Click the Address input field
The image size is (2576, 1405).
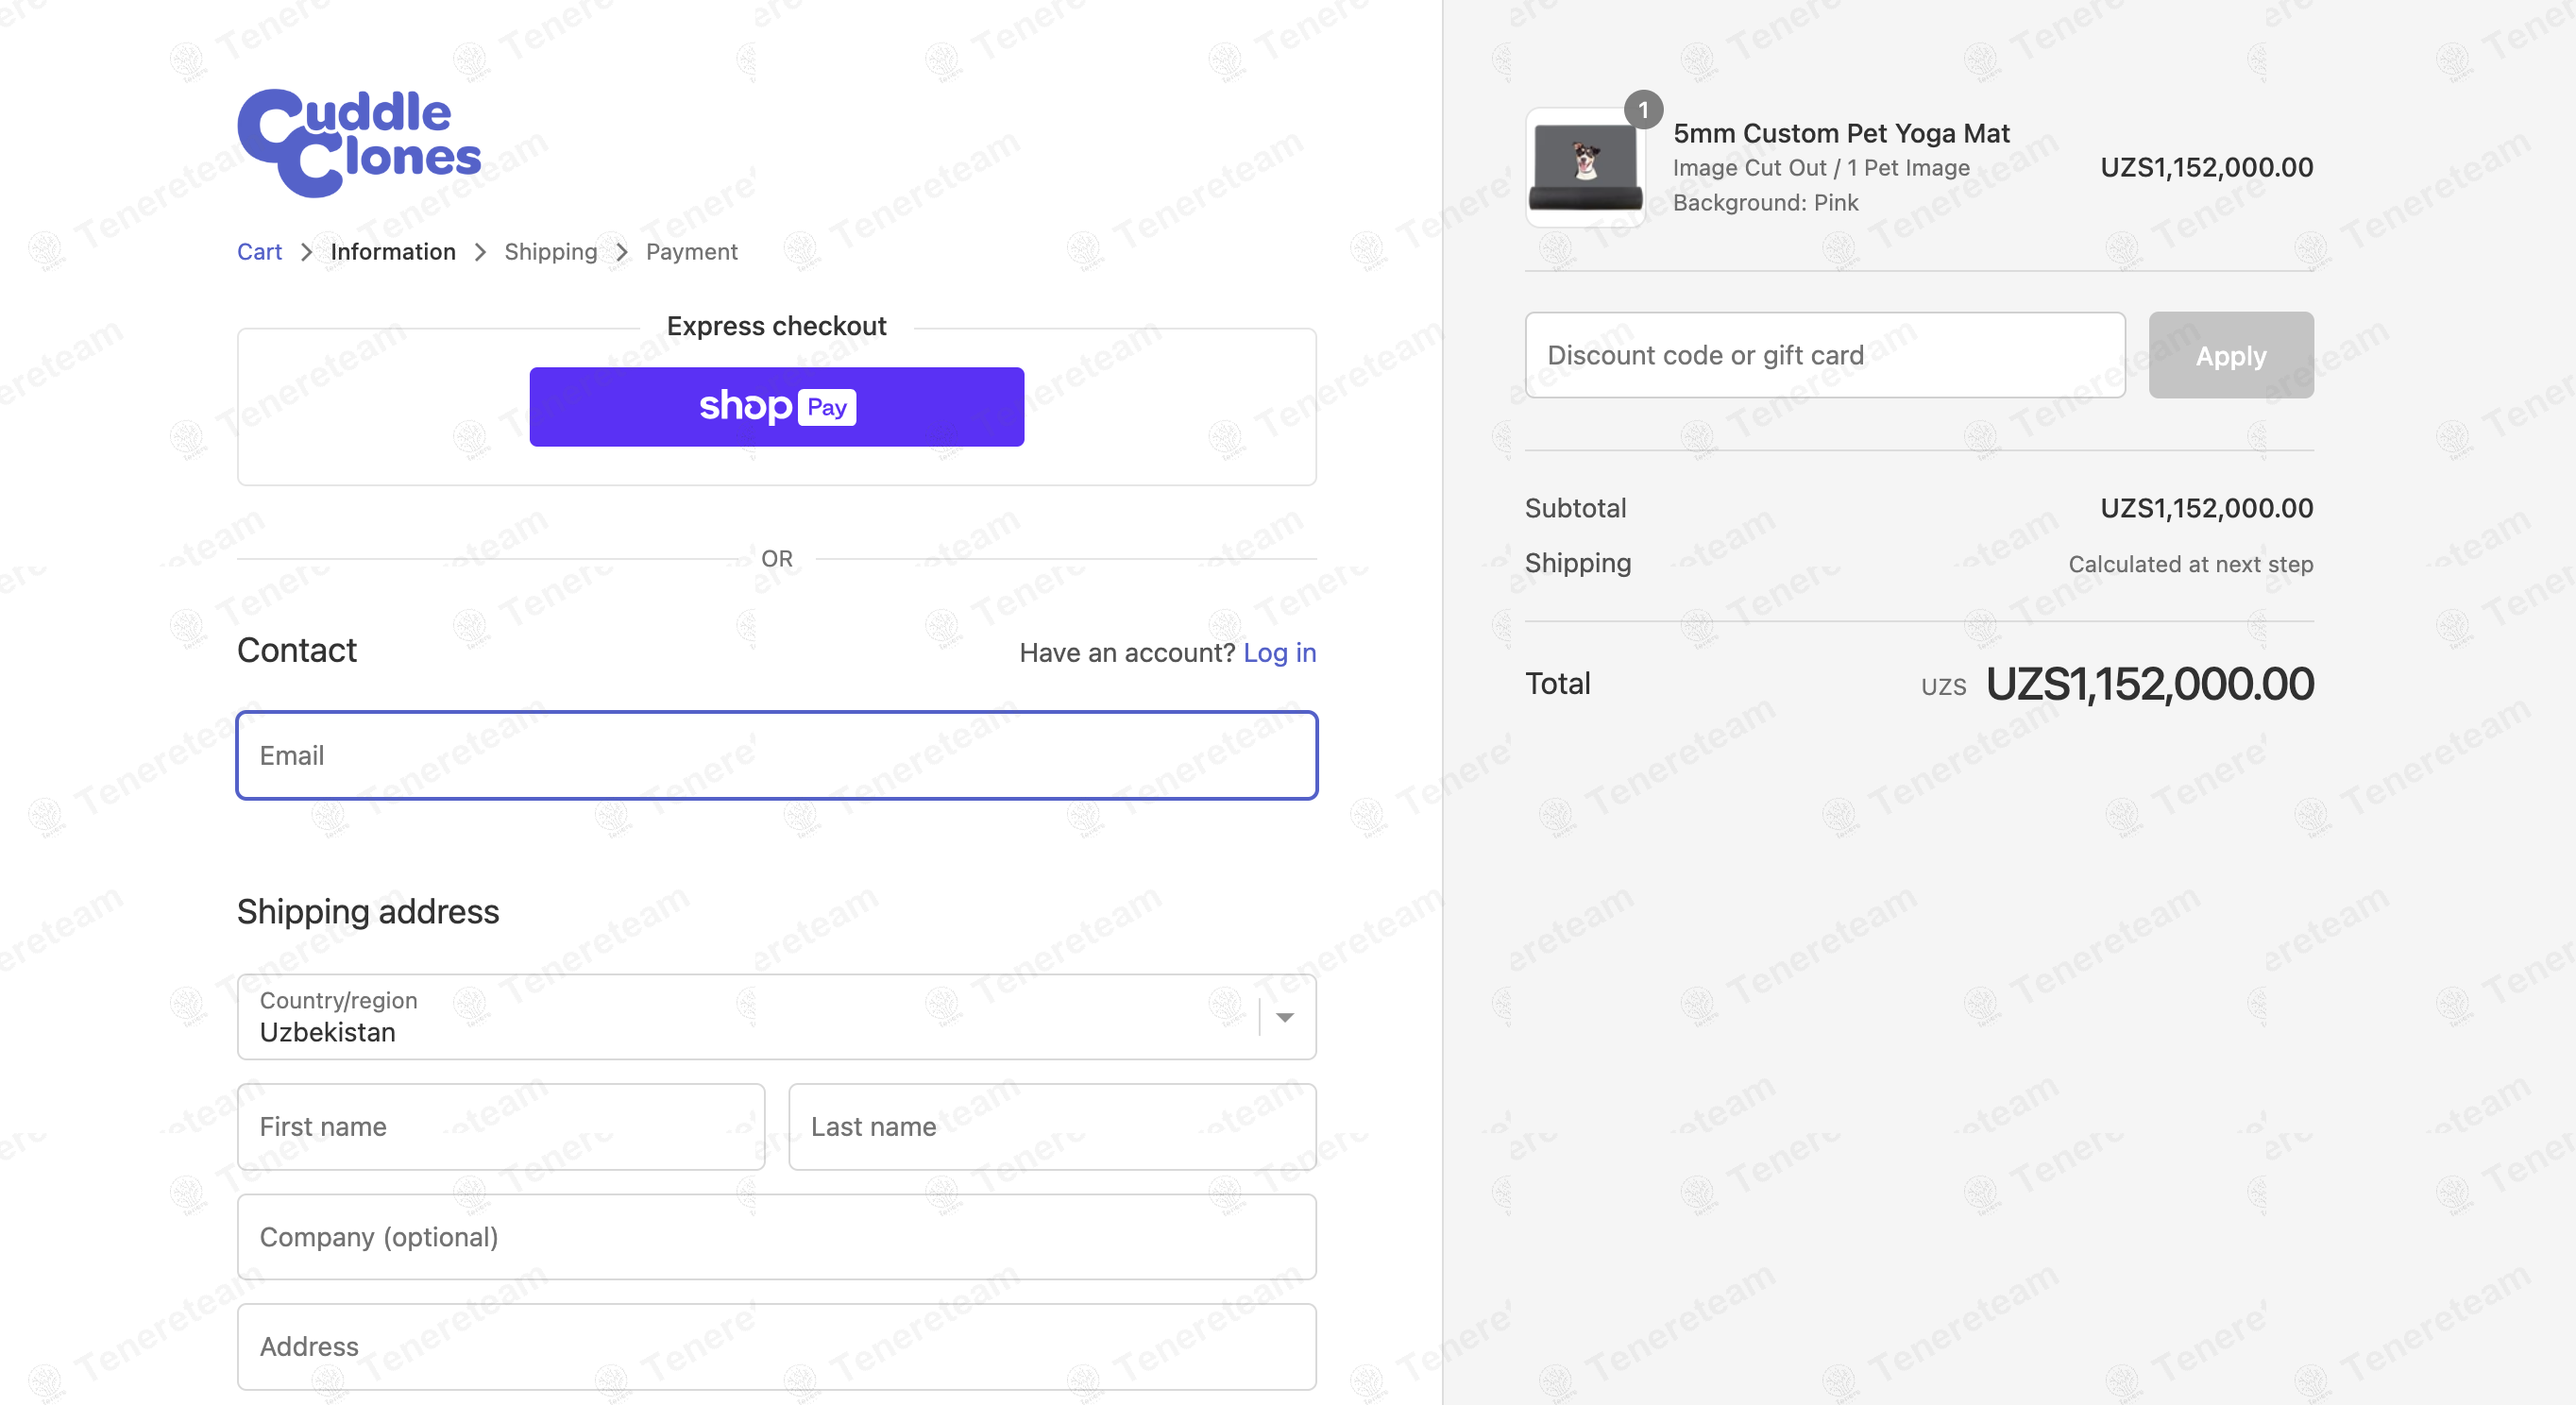776,1347
